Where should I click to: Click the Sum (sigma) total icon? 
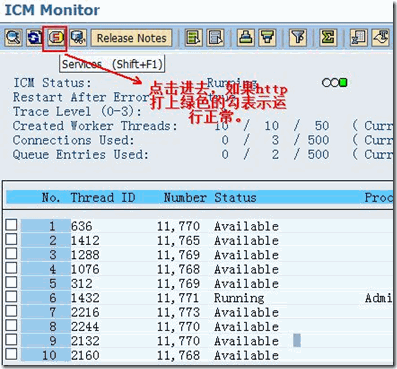[x=328, y=38]
